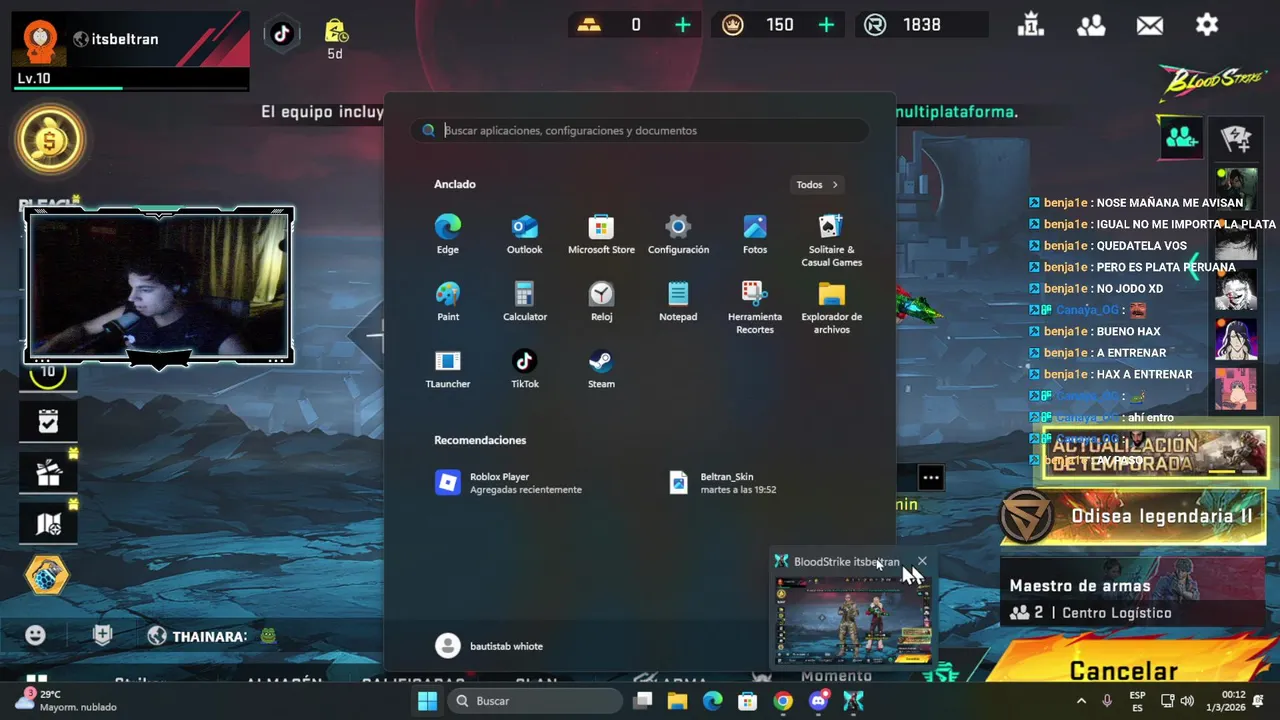Close the BloodStrike taskbar preview
The image size is (1280, 720).
click(922, 562)
